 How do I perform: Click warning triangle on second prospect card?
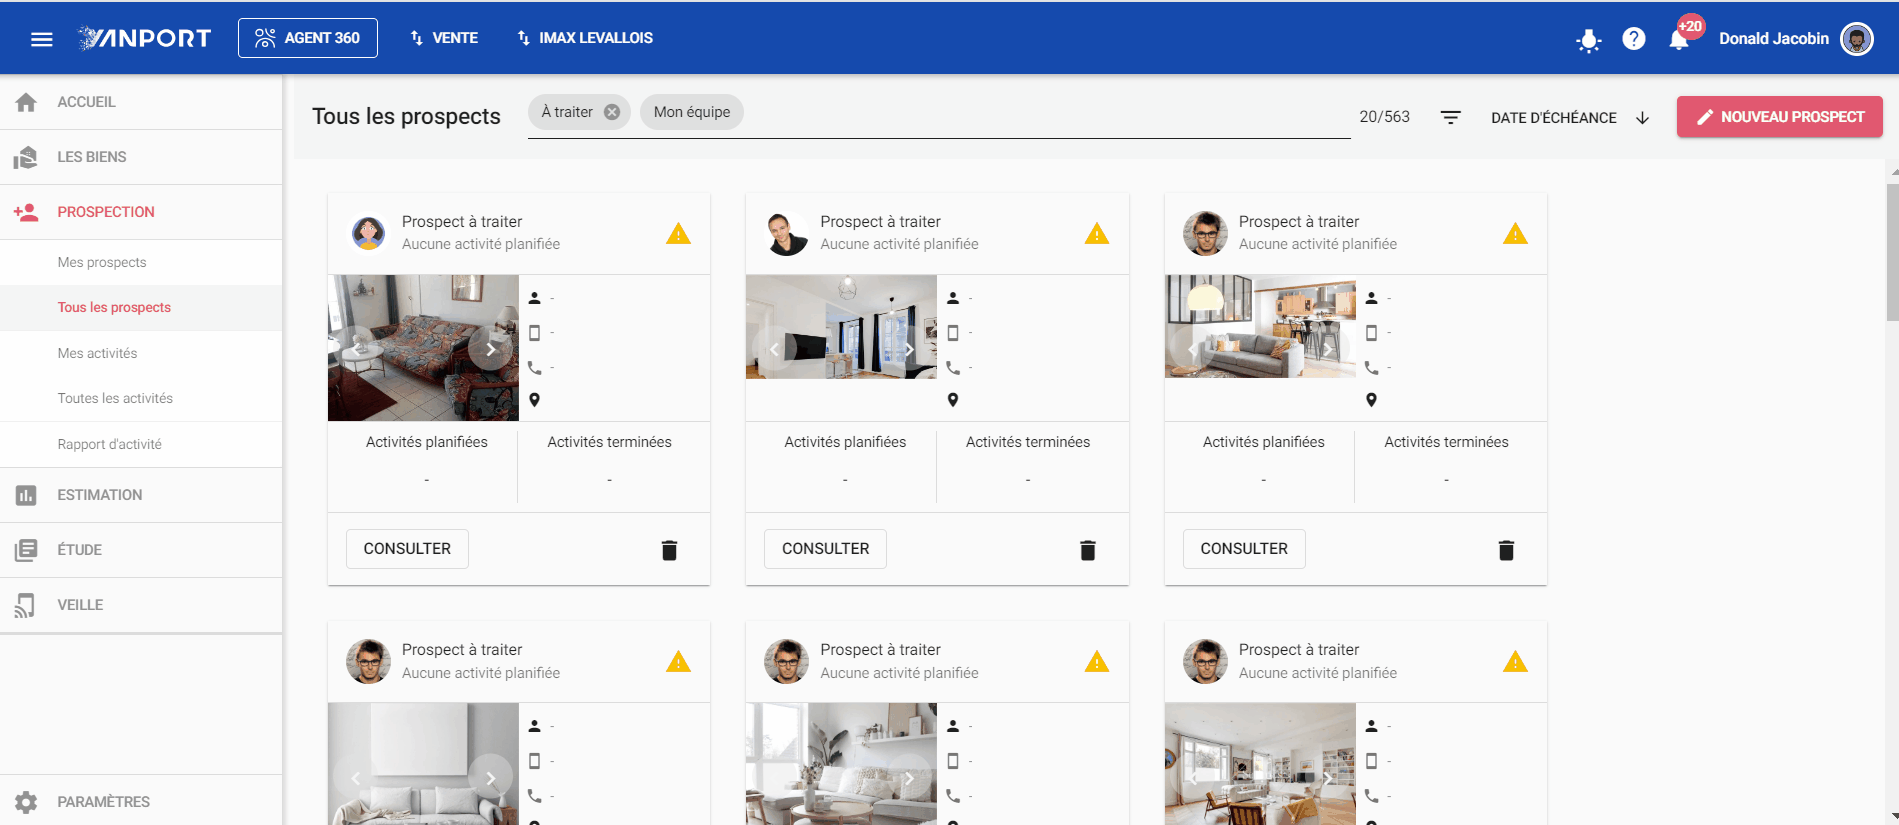[1097, 234]
